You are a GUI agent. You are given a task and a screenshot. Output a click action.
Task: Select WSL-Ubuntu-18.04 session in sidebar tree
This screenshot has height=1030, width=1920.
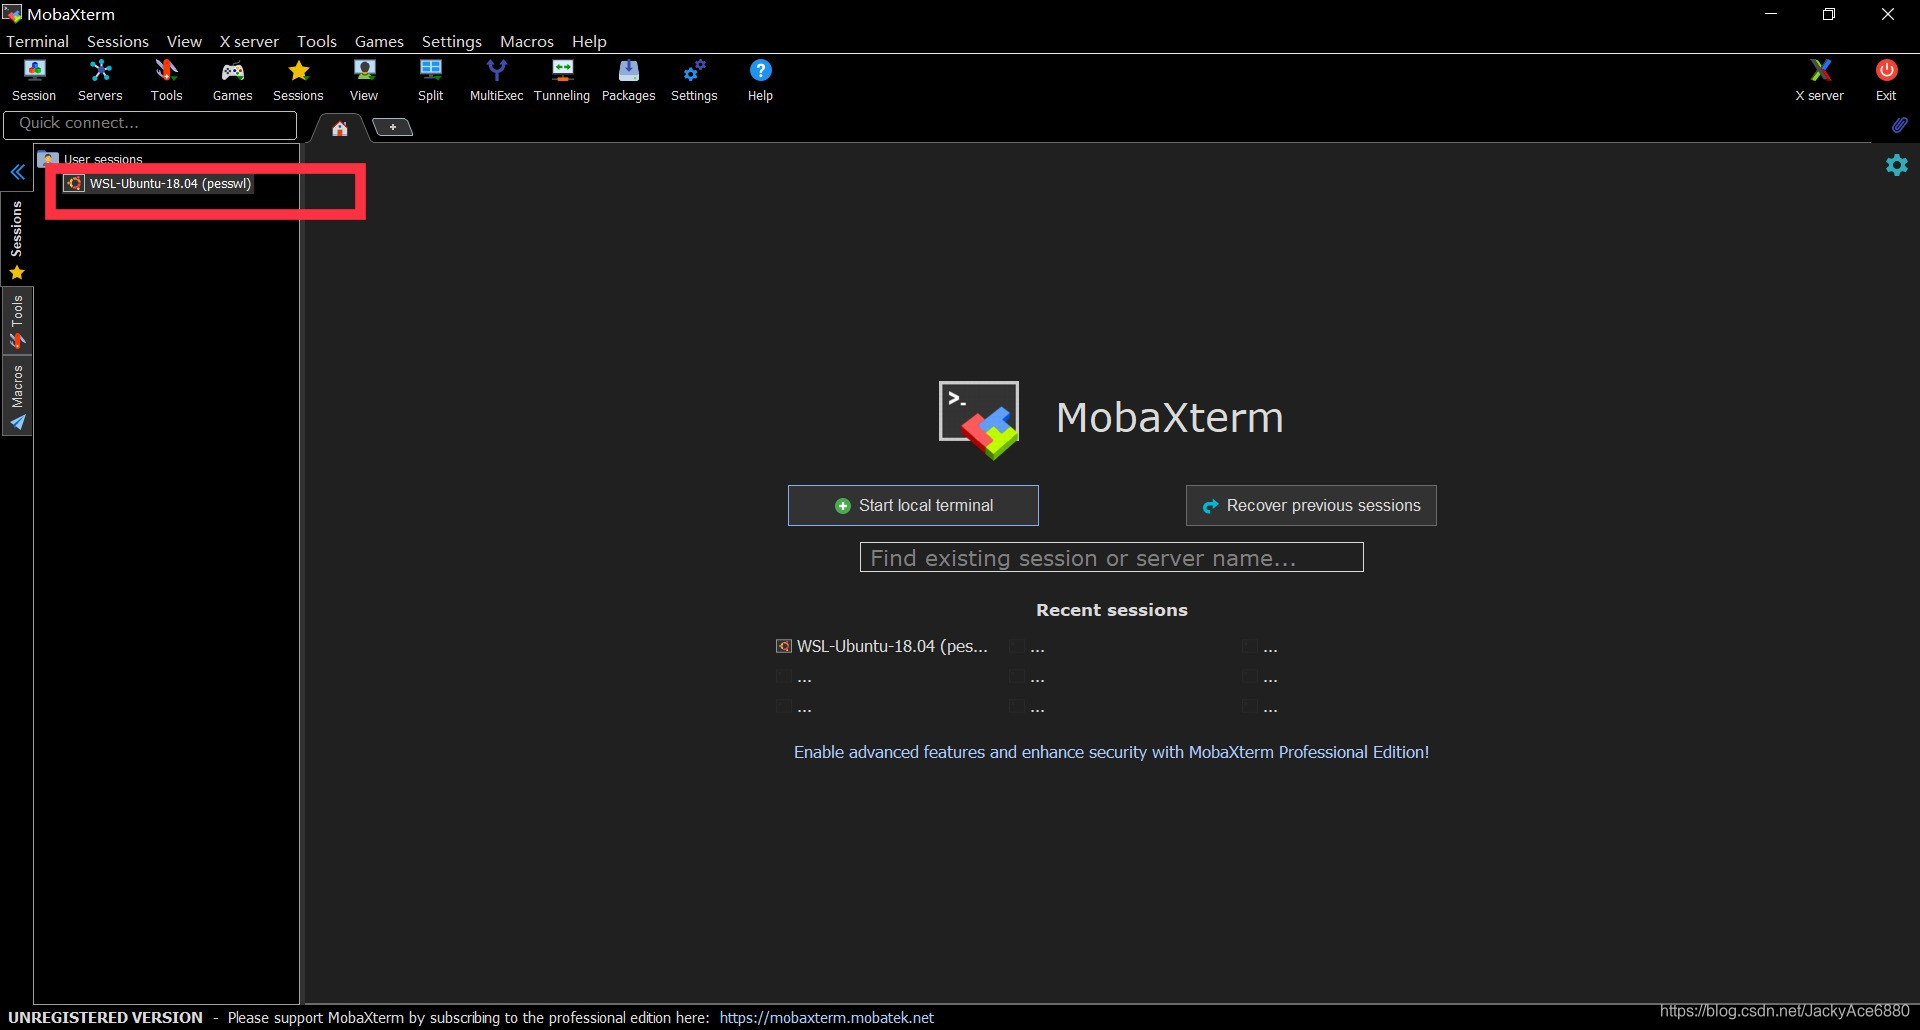coord(160,183)
